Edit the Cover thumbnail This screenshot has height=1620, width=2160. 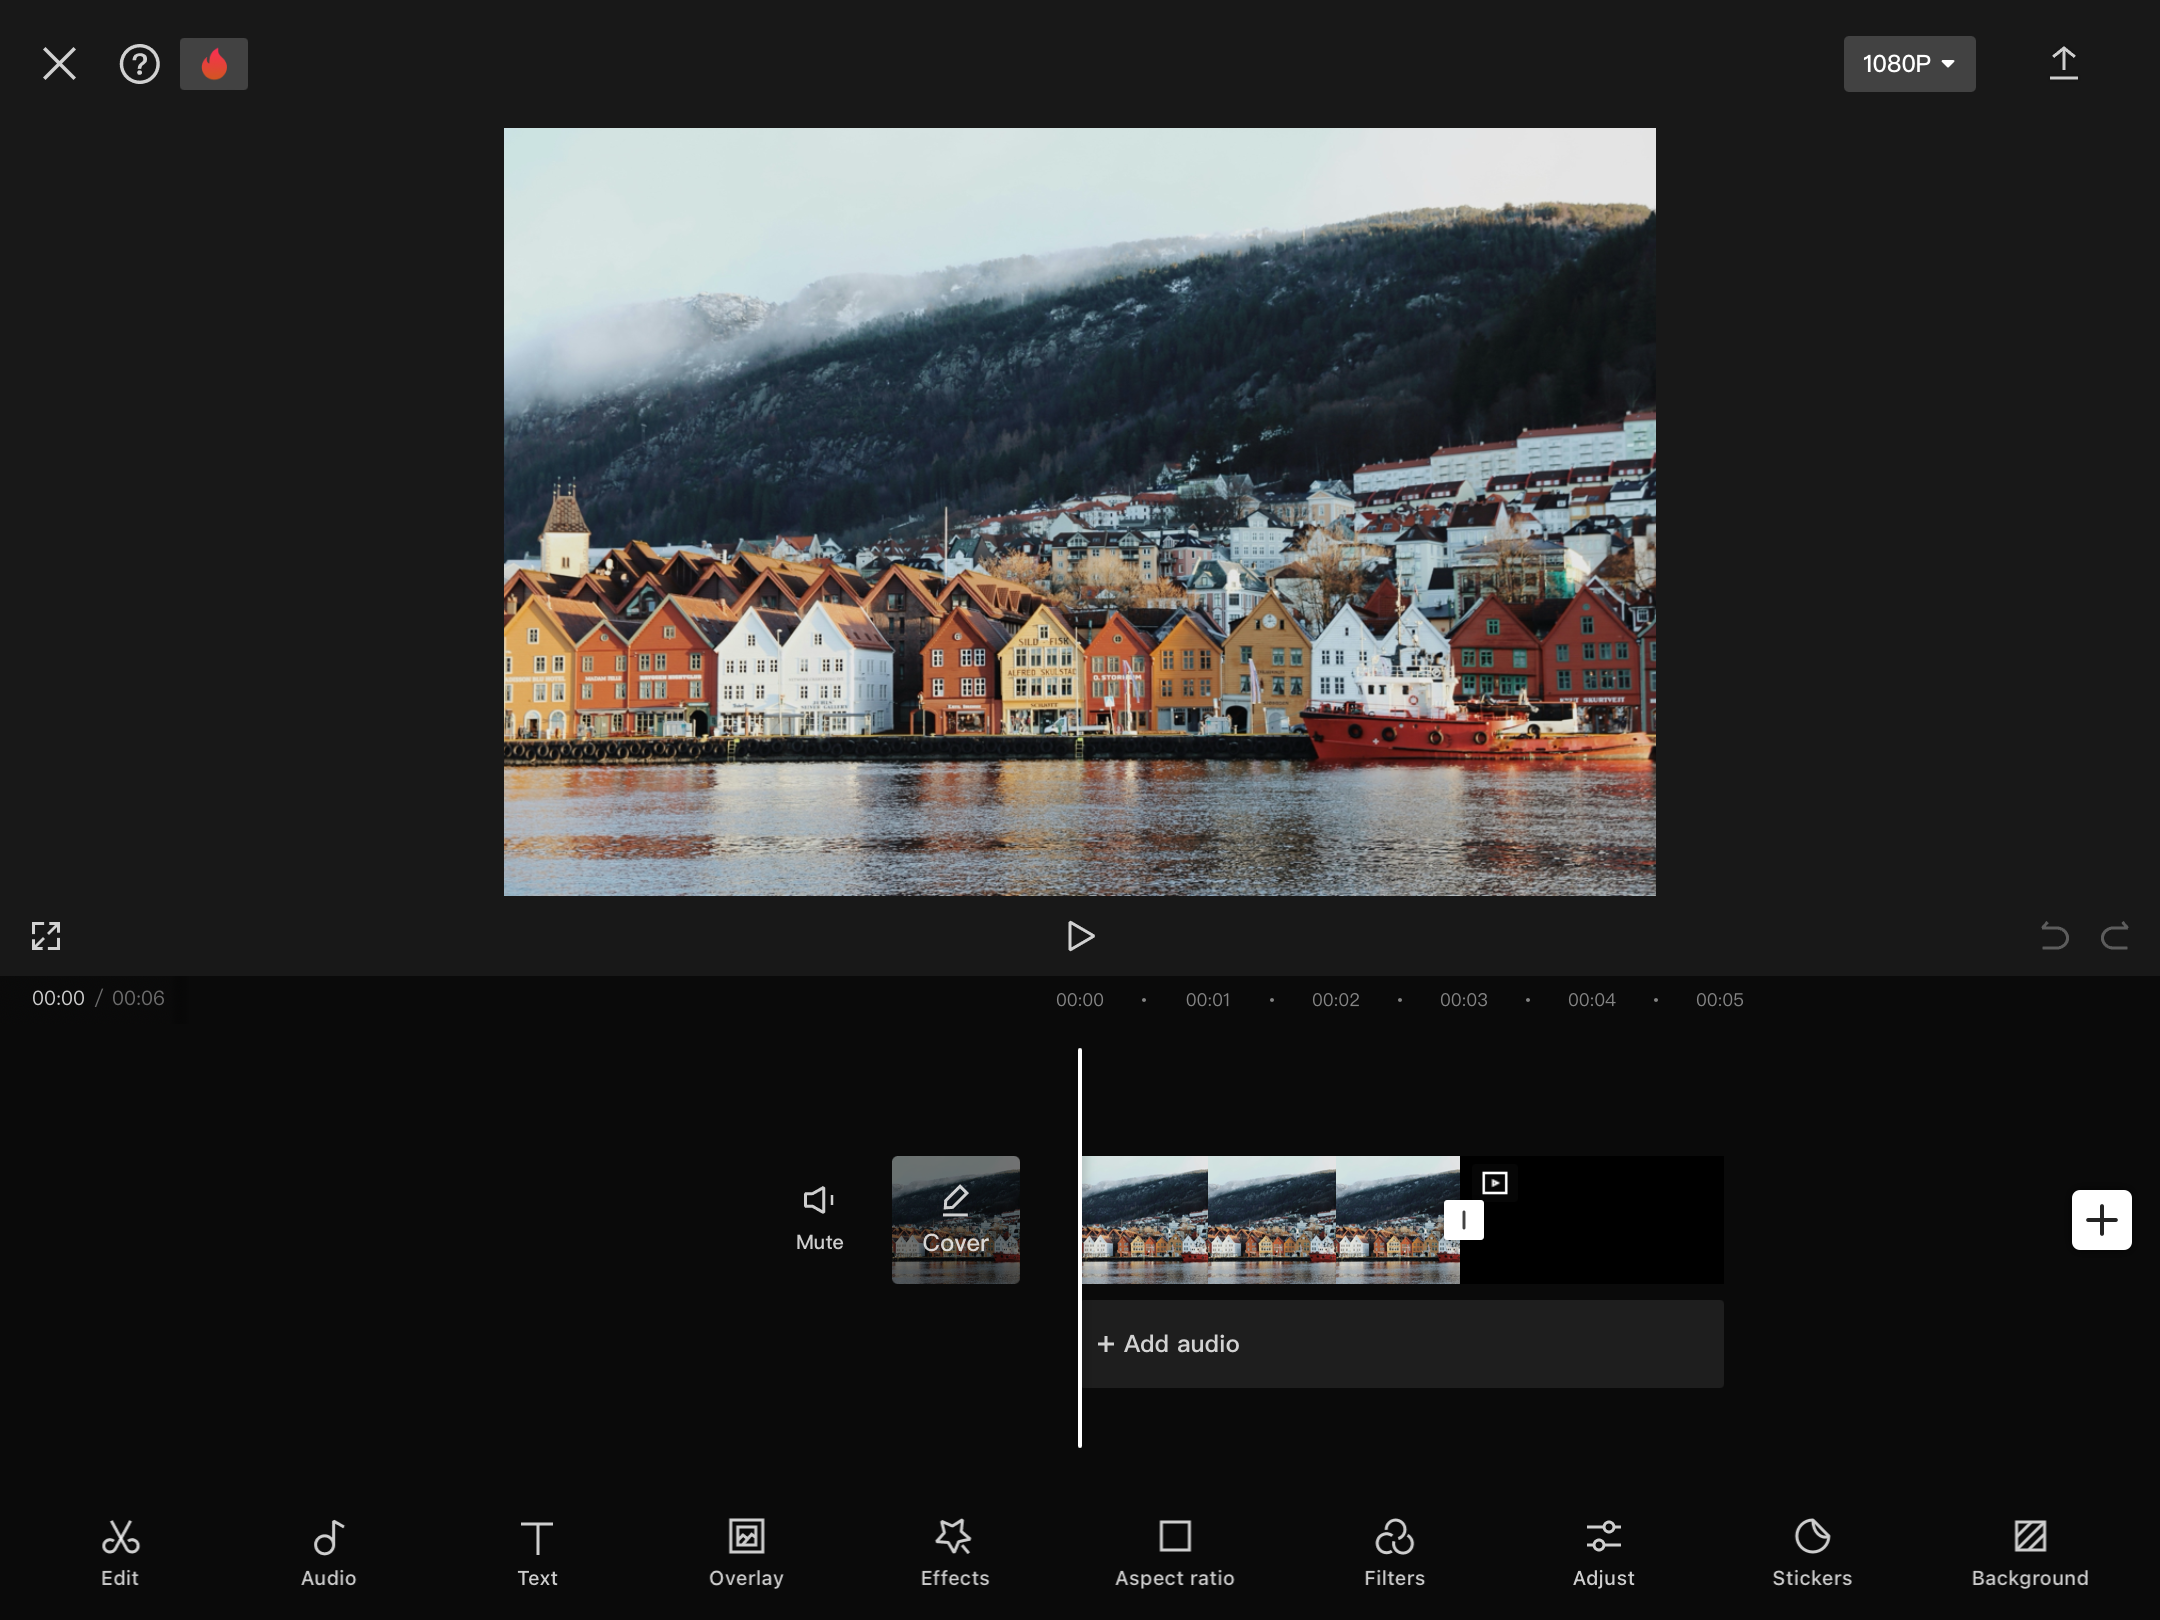click(955, 1220)
